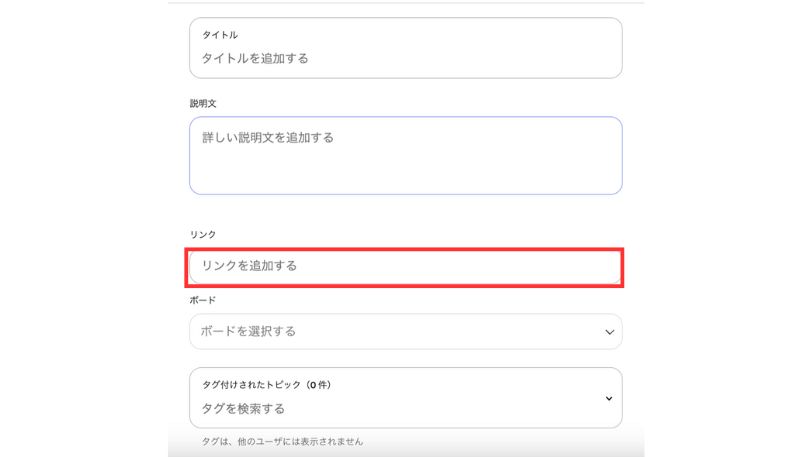812x457 pixels.
Task: Click the small arrow in the tagged topics box
Action: pyautogui.click(x=609, y=398)
